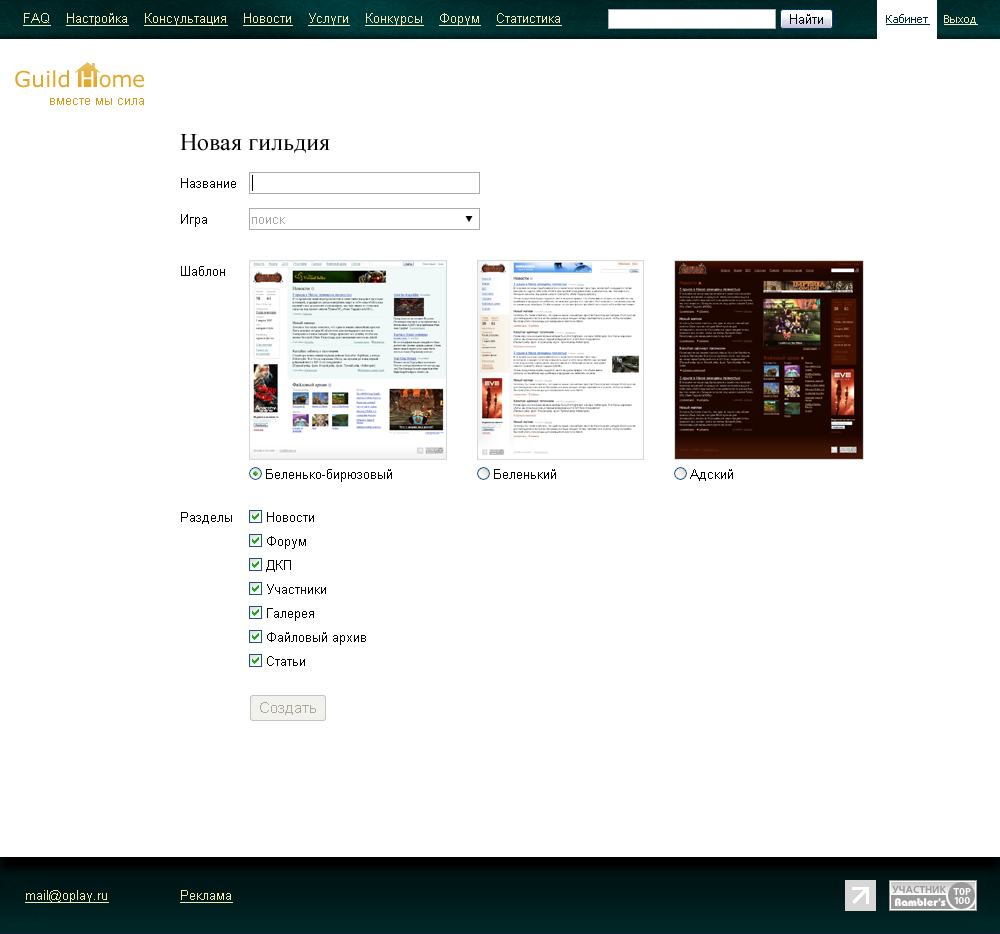Disable the Галерея section checkbox
Image resolution: width=1000 pixels, height=934 pixels.
coord(255,613)
